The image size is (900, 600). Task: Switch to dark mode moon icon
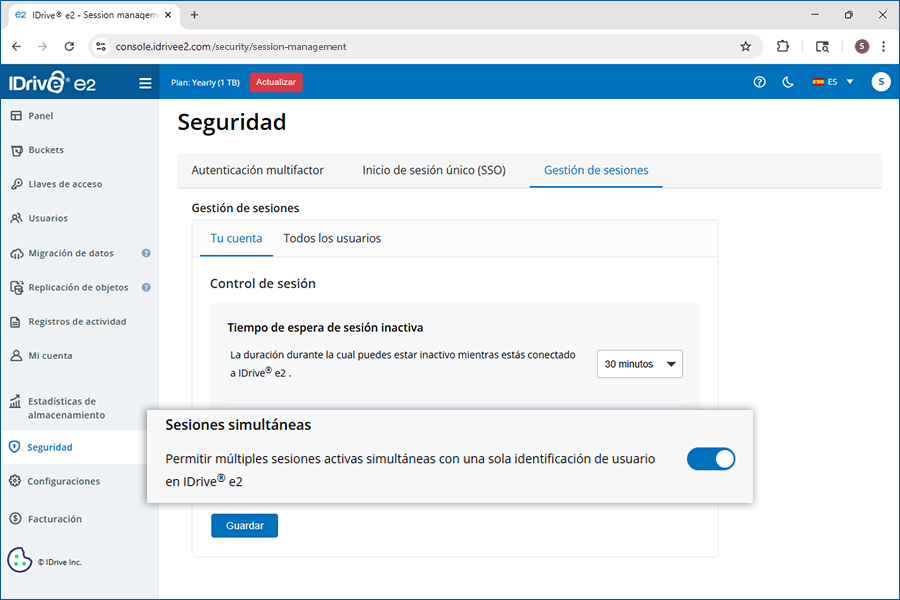pyautogui.click(x=788, y=82)
